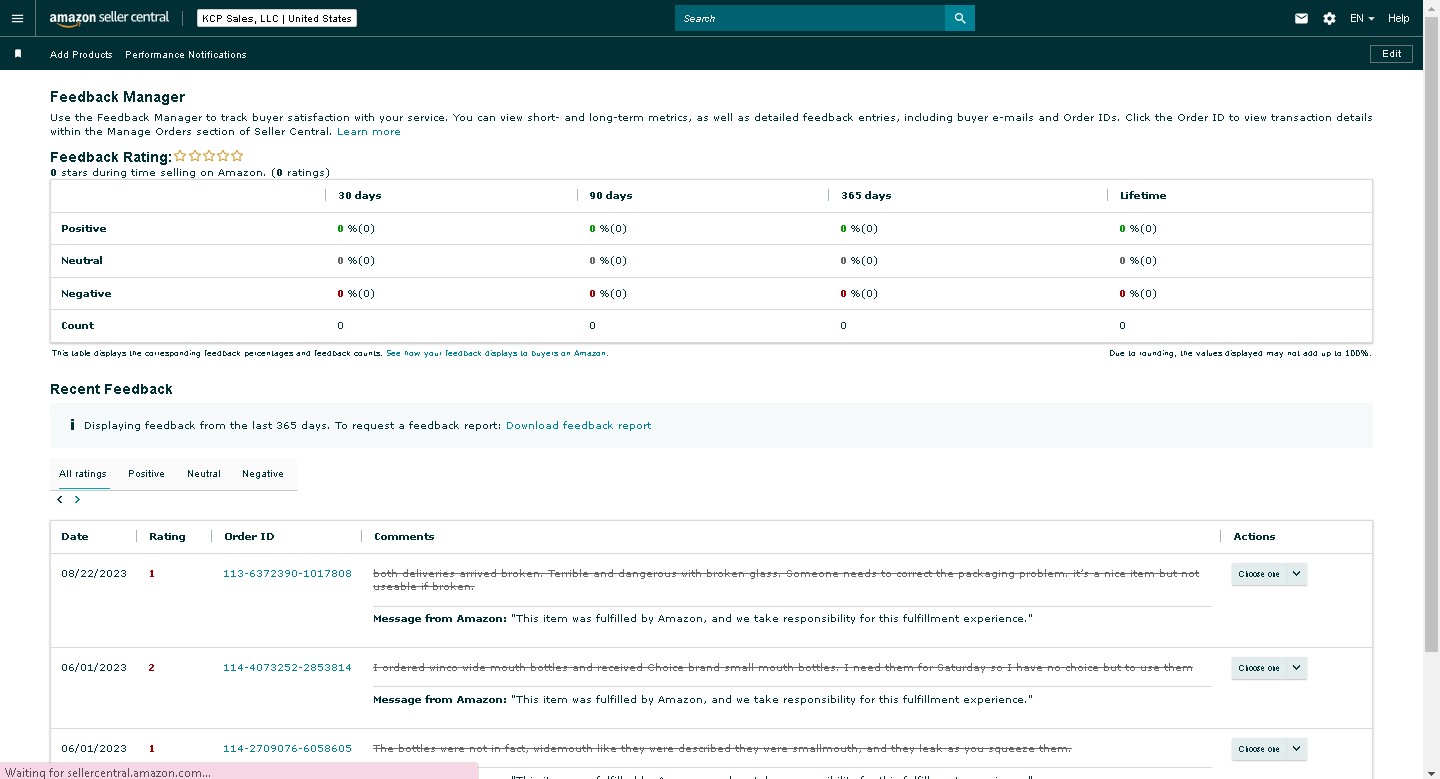This screenshot has height=779, width=1440.
Task: Open Choose one dropdown for order 113-6372390-1017808
Action: [x=1269, y=574]
